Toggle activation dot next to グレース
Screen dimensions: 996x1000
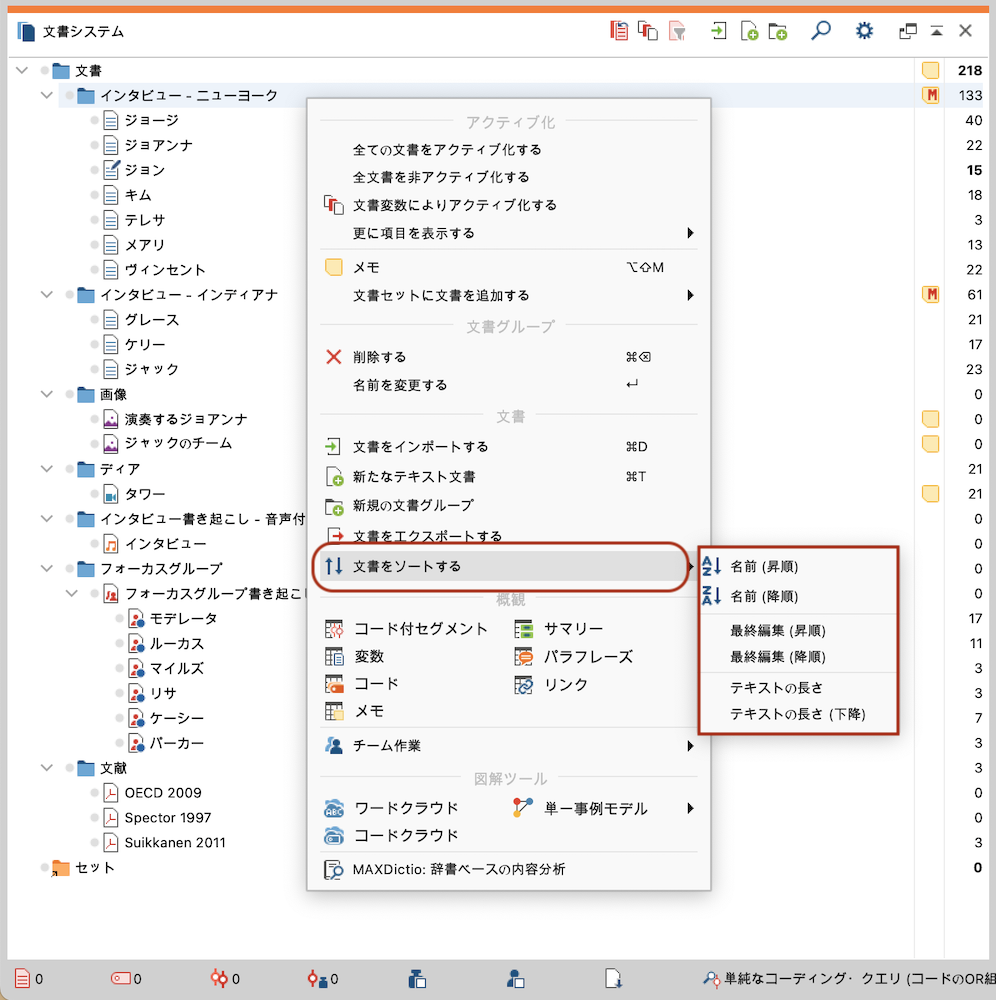(x=95, y=320)
